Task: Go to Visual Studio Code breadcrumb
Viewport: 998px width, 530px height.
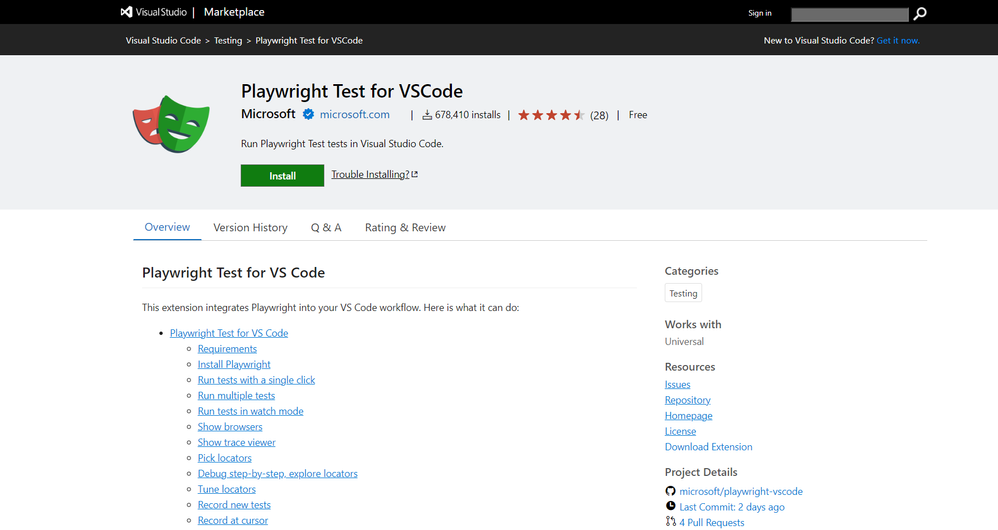Action: [x=163, y=40]
